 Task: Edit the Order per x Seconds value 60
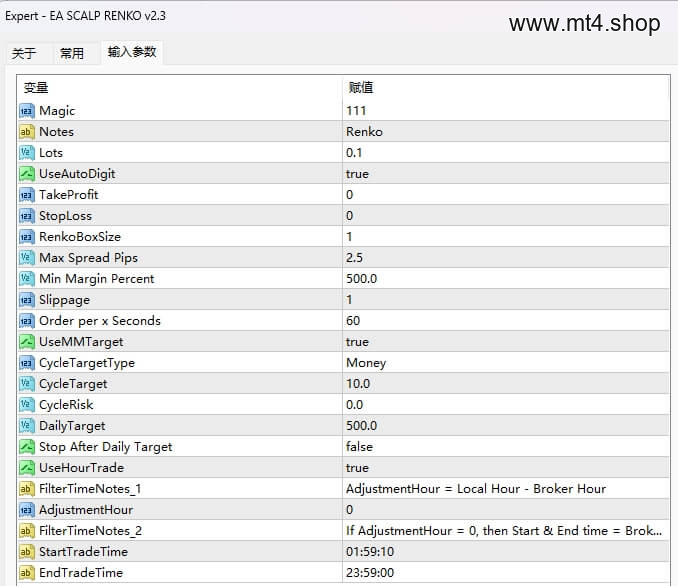click(x=506, y=321)
